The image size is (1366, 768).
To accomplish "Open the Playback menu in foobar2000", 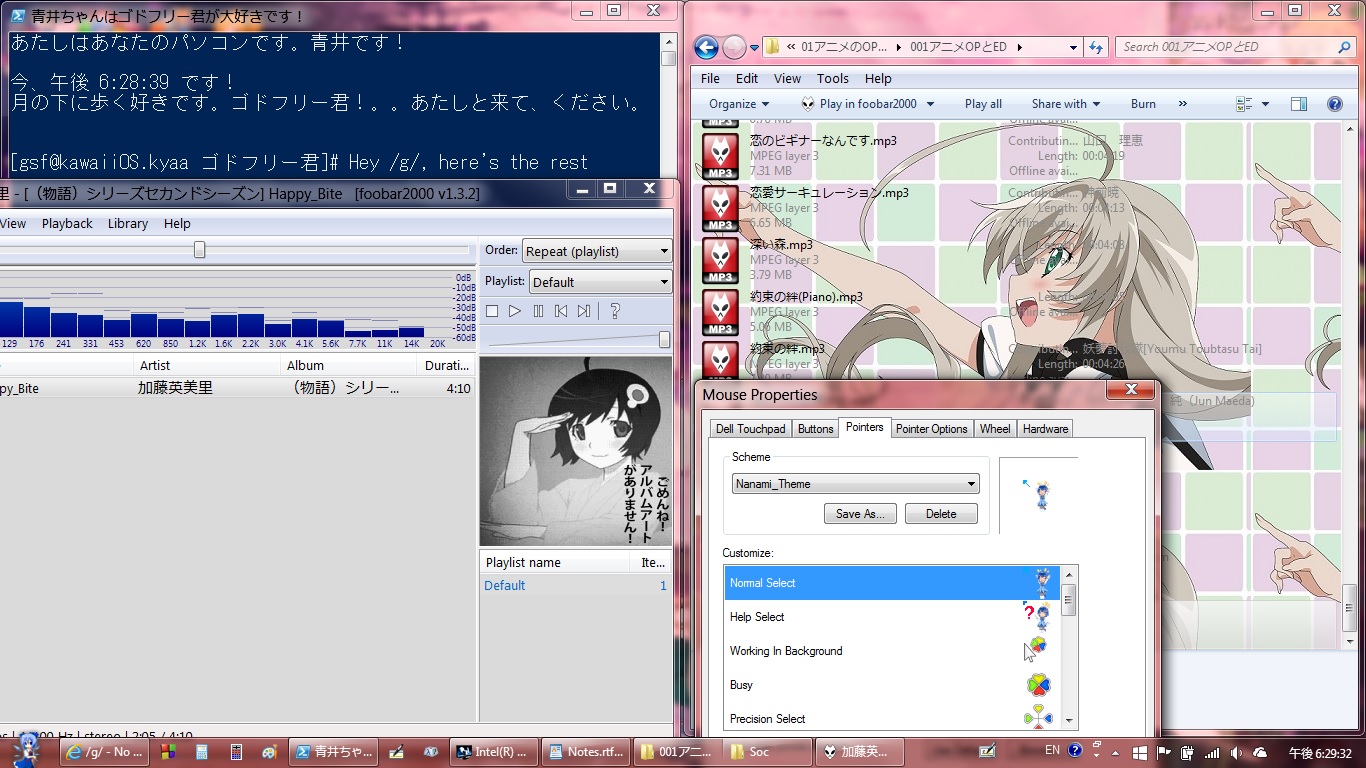I will pyautogui.click(x=67, y=224).
